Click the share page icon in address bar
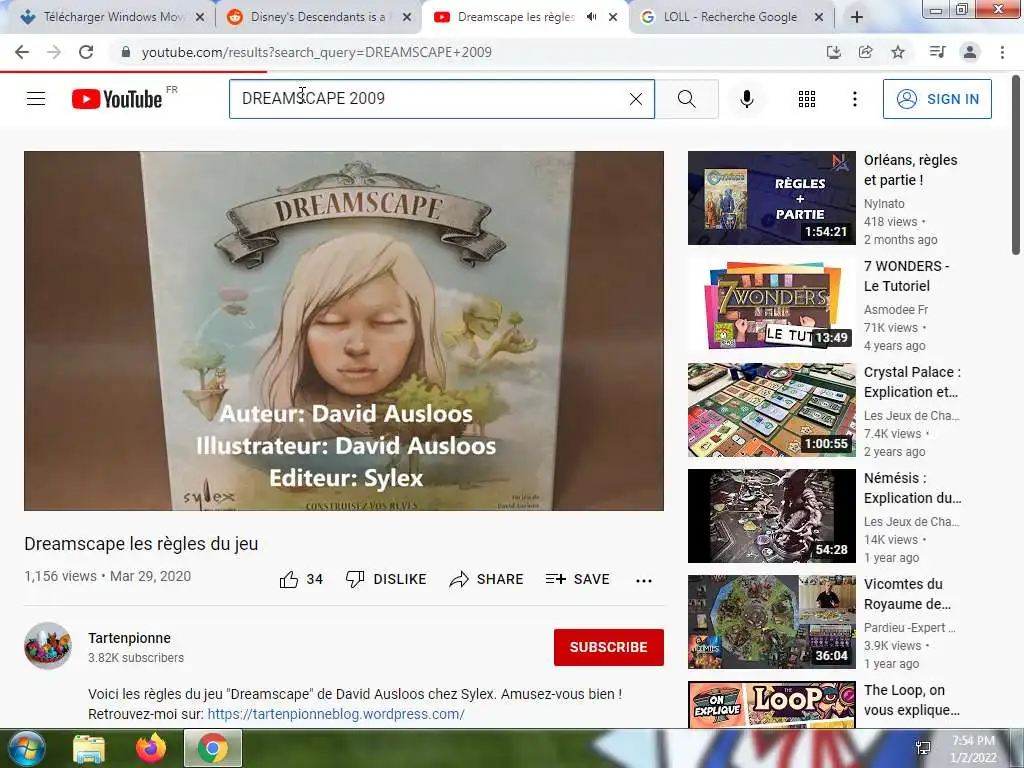Screen dimensions: 1024x768 point(866,52)
